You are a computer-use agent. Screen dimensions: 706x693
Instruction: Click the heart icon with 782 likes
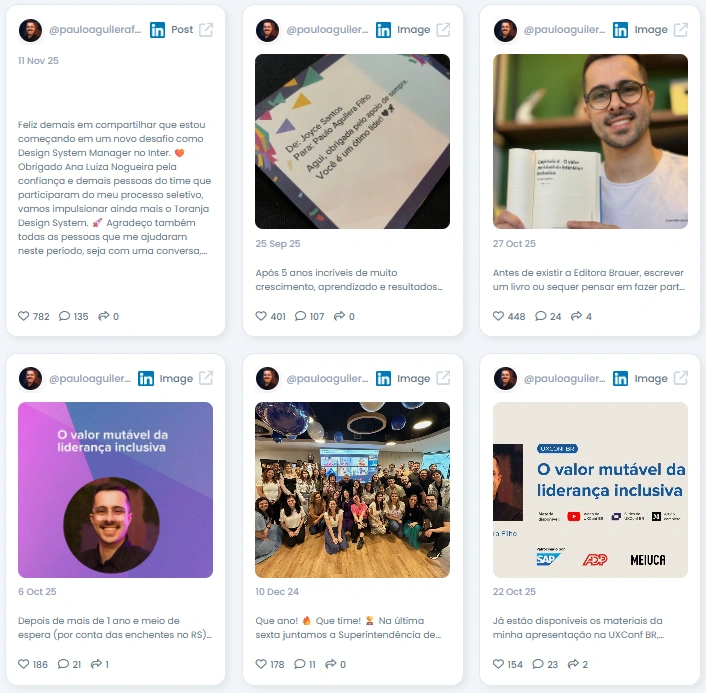point(23,316)
